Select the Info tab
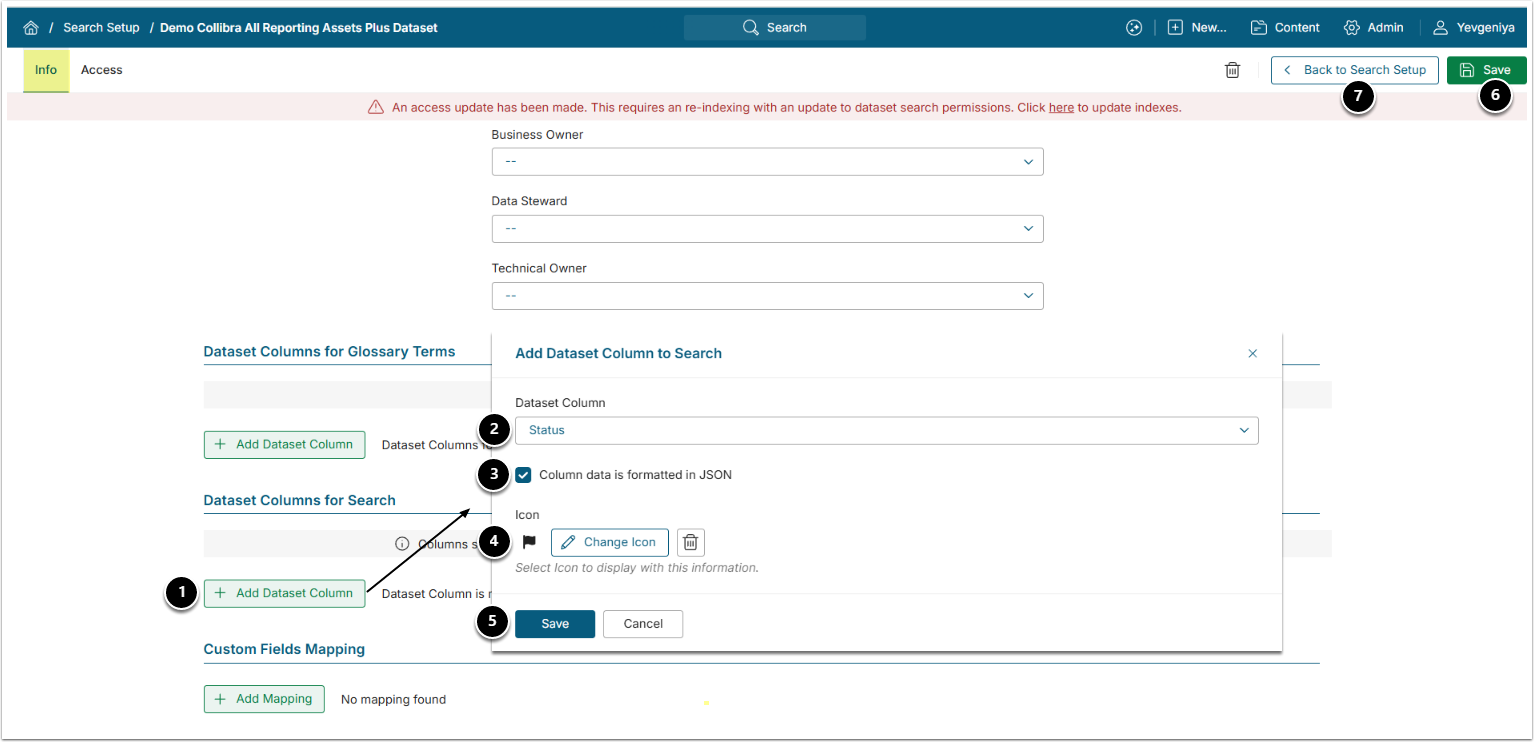This screenshot has height=742, width=1534. [x=46, y=70]
